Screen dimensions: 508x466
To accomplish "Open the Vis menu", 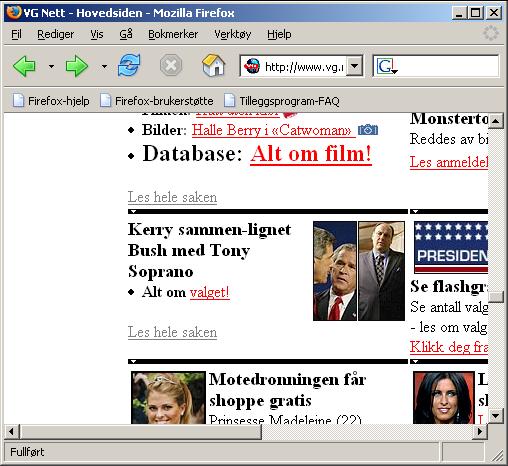I will click(x=97, y=34).
